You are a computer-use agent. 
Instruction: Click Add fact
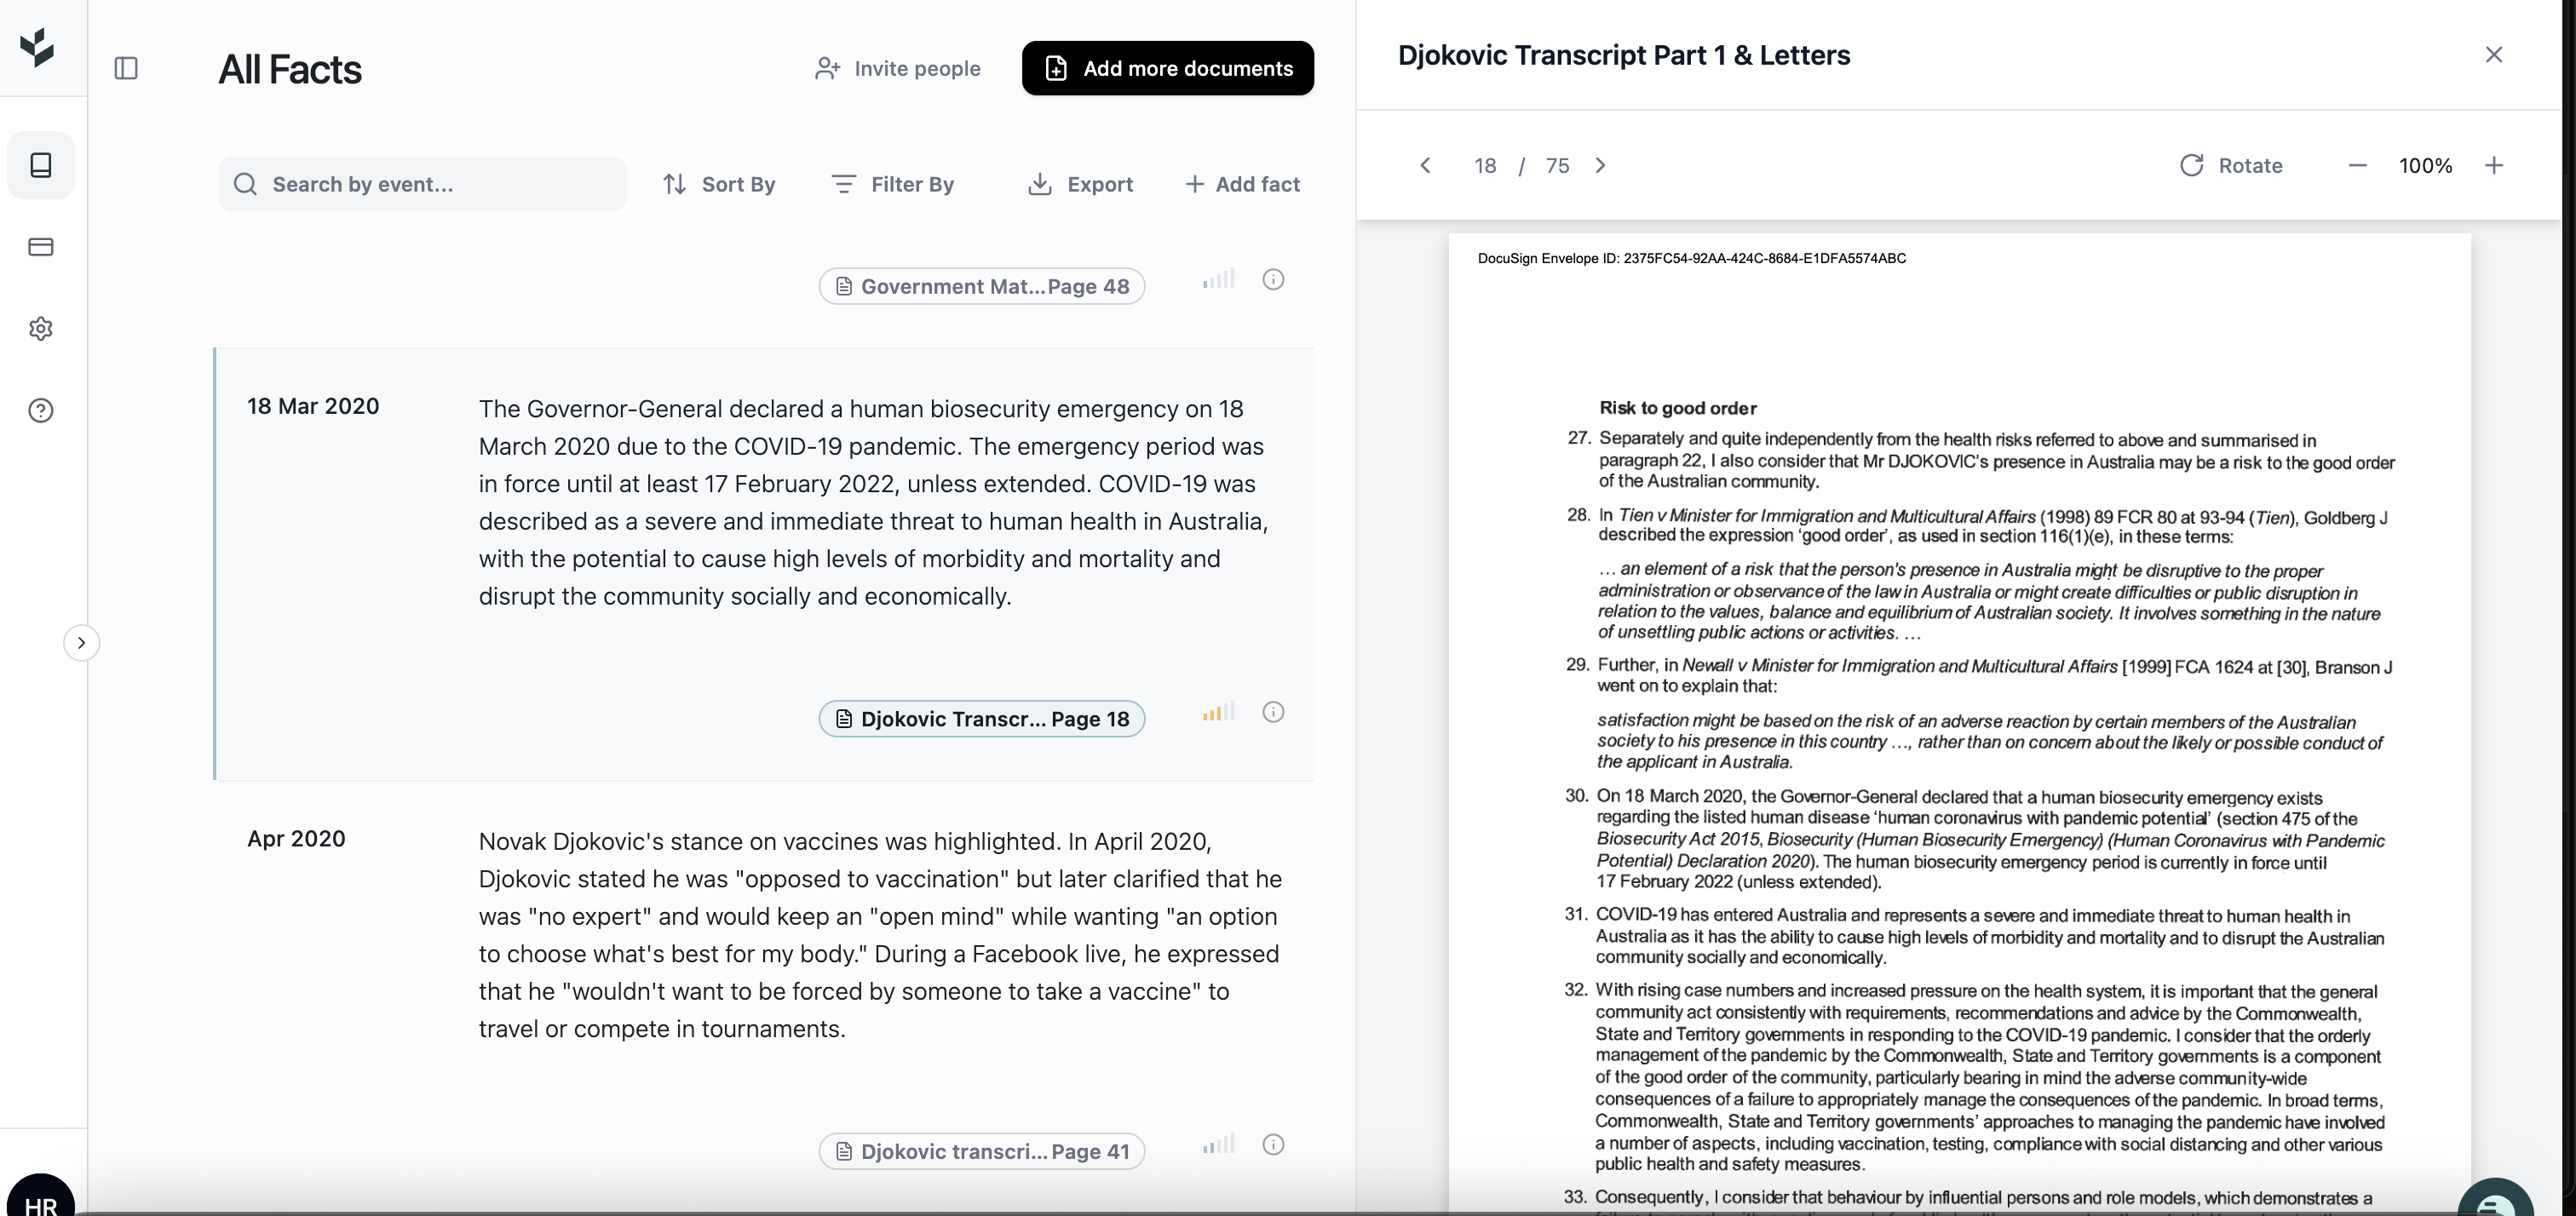coord(1242,184)
